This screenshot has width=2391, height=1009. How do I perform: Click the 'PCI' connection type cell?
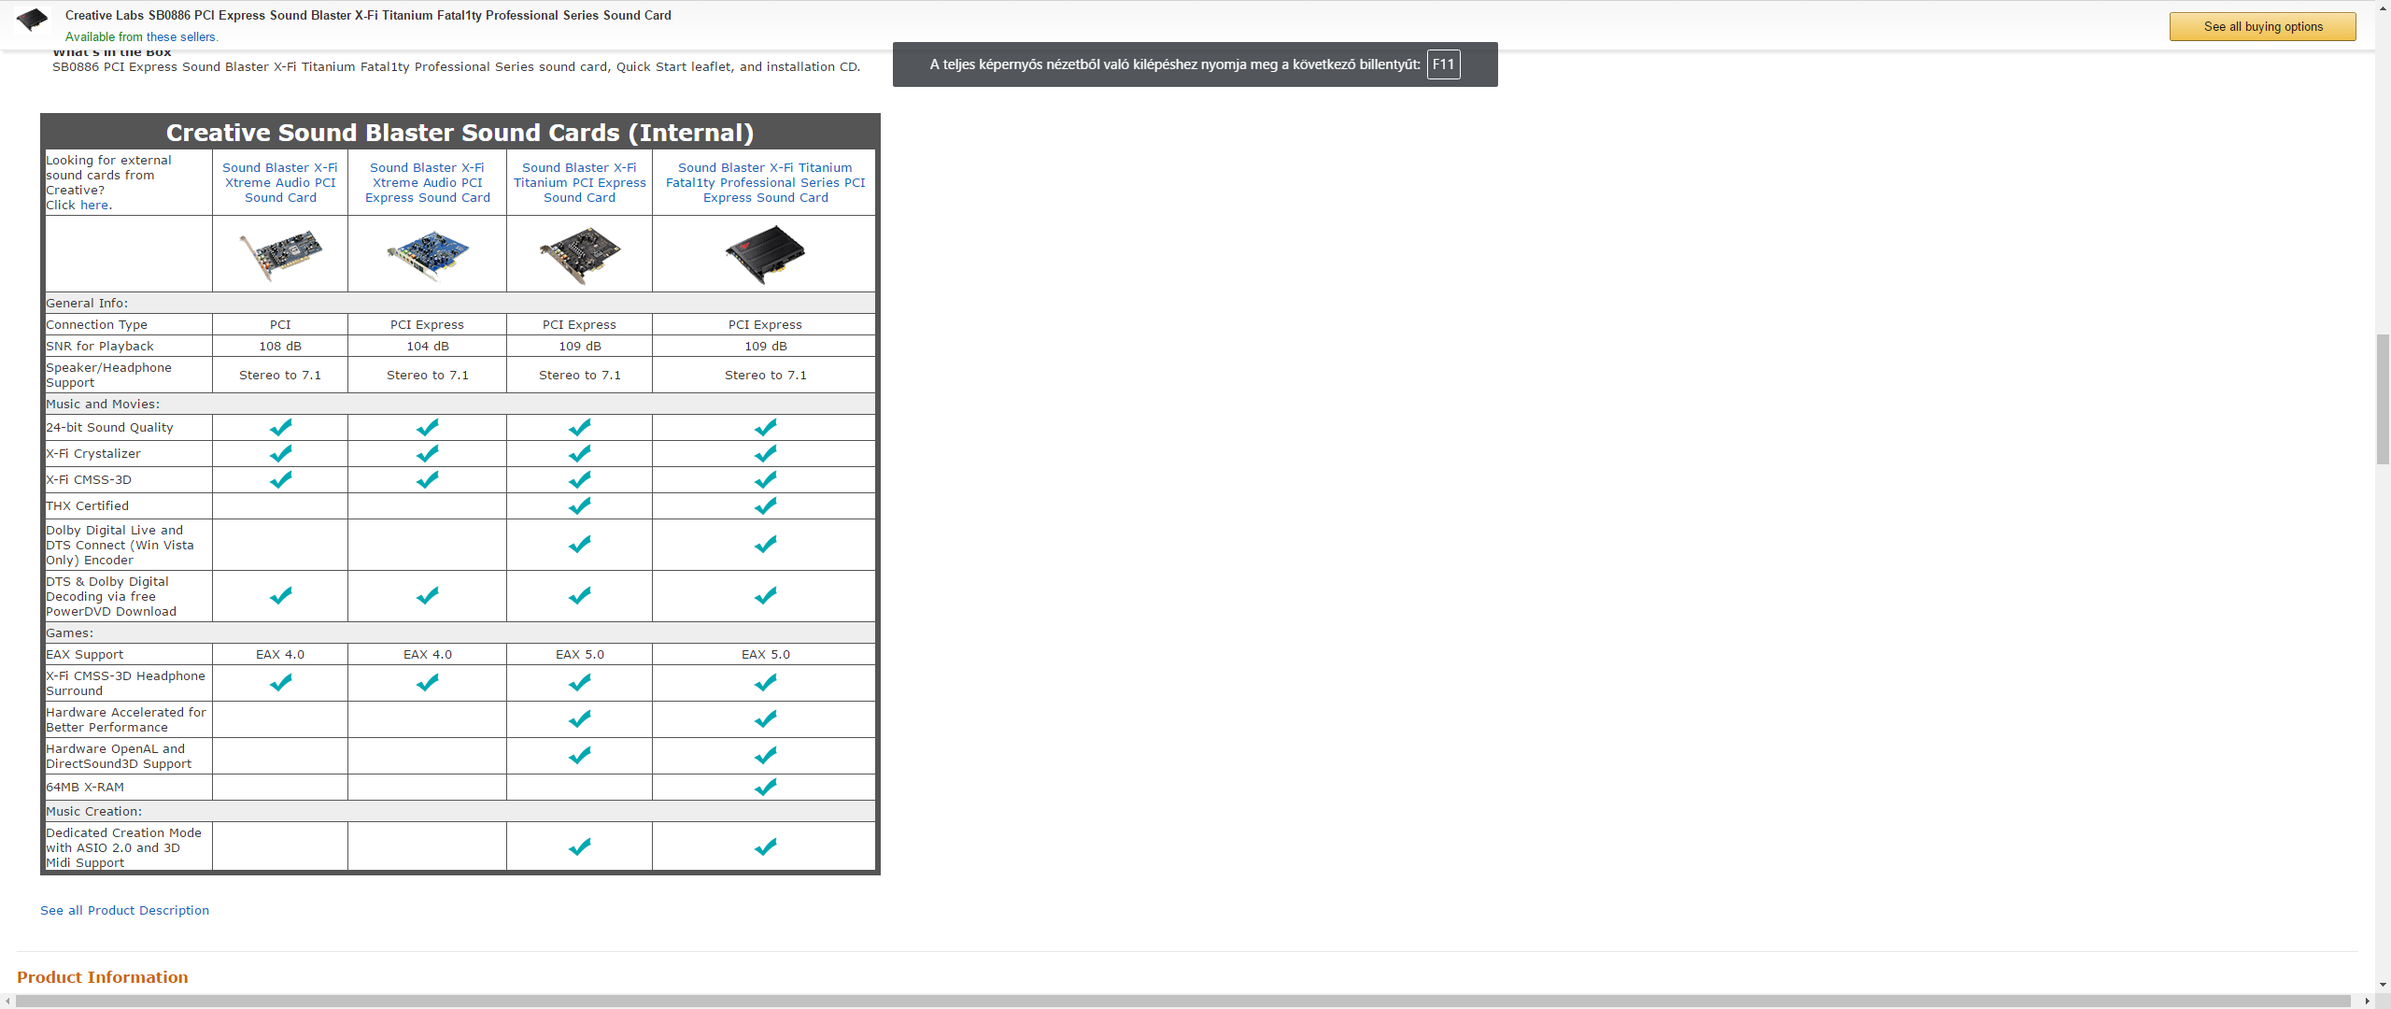[x=280, y=325]
